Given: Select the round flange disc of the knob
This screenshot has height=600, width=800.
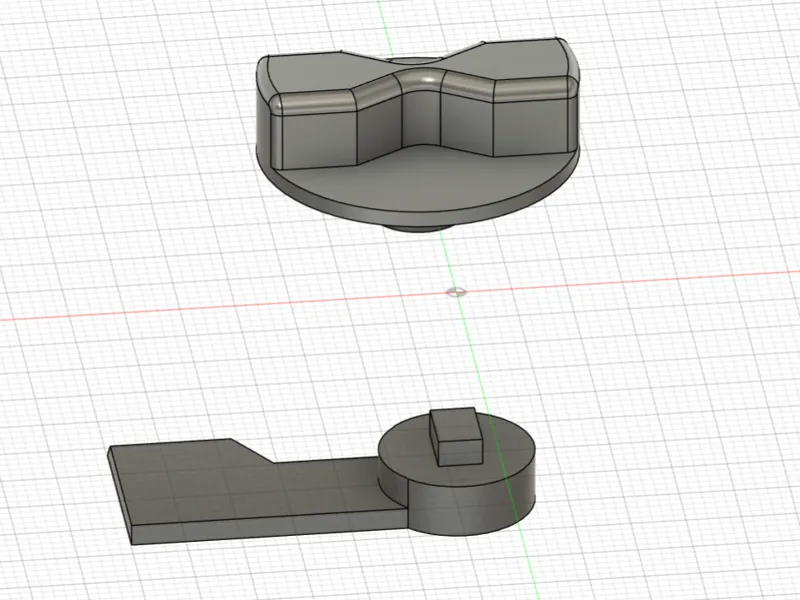Looking at the screenshot, I should (418, 186).
